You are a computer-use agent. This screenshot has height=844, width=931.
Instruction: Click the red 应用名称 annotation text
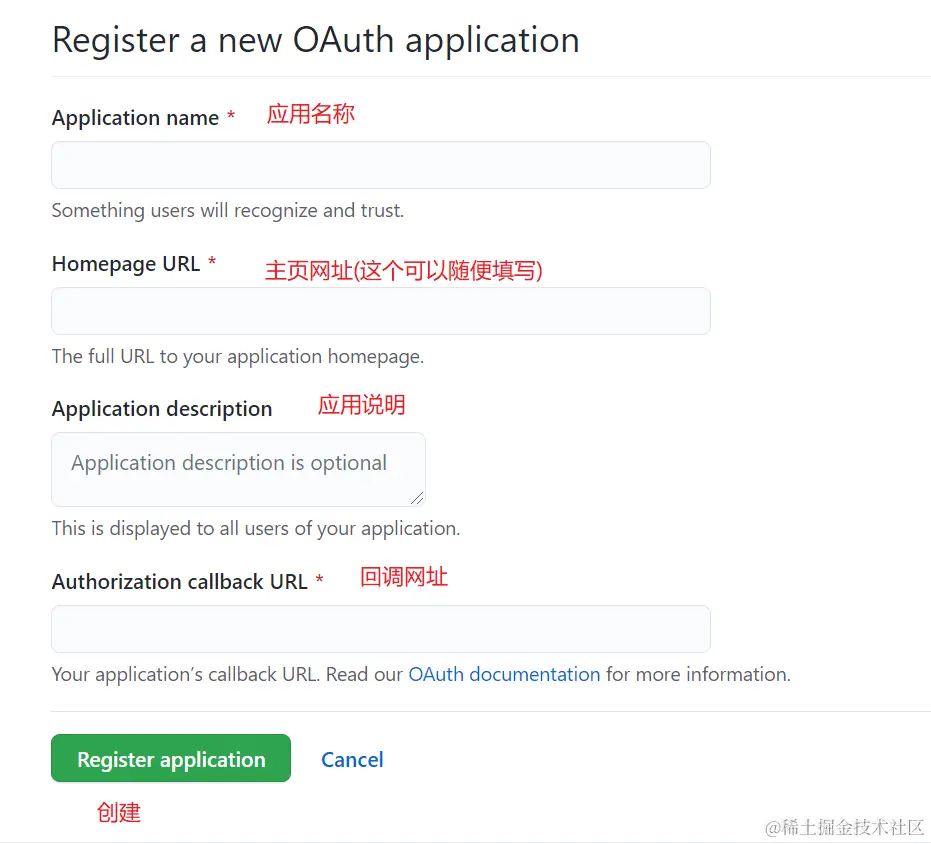click(311, 113)
